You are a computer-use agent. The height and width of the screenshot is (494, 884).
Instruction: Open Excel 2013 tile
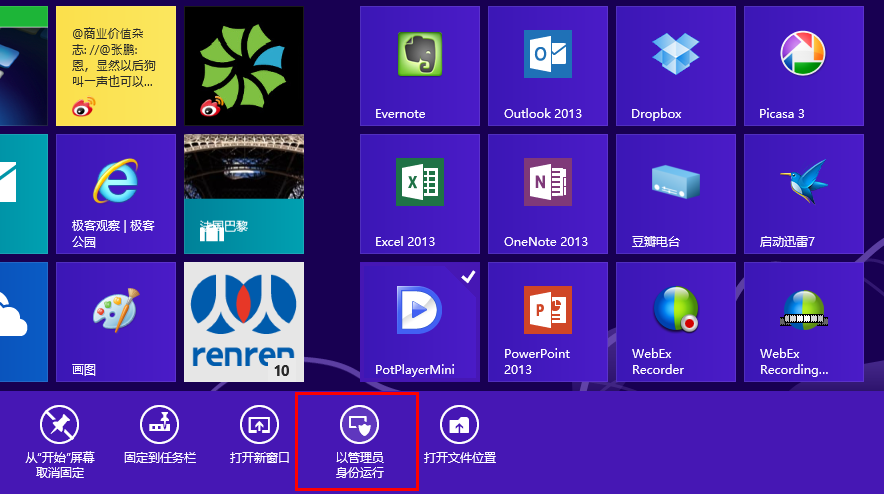click(420, 194)
